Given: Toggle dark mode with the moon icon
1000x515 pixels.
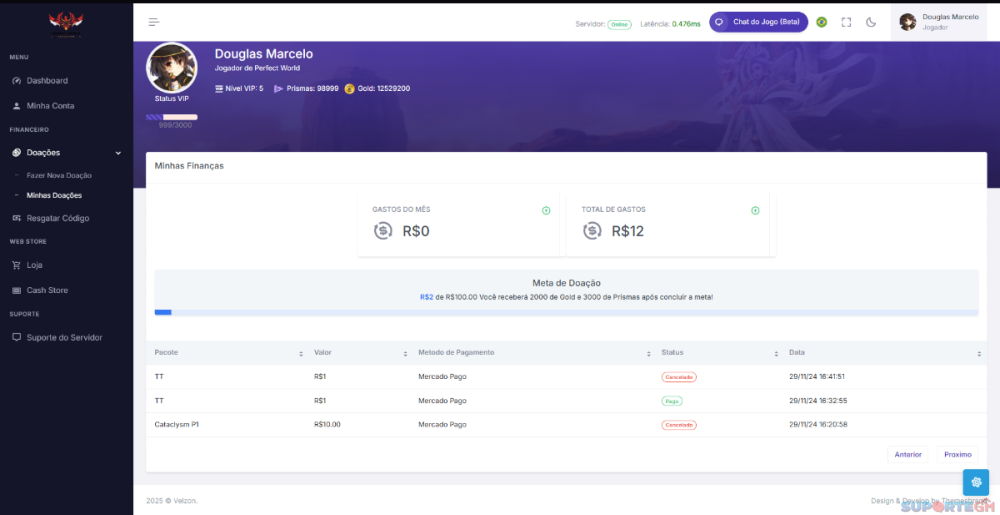Looking at the screenshot, I should click(871, 22).
